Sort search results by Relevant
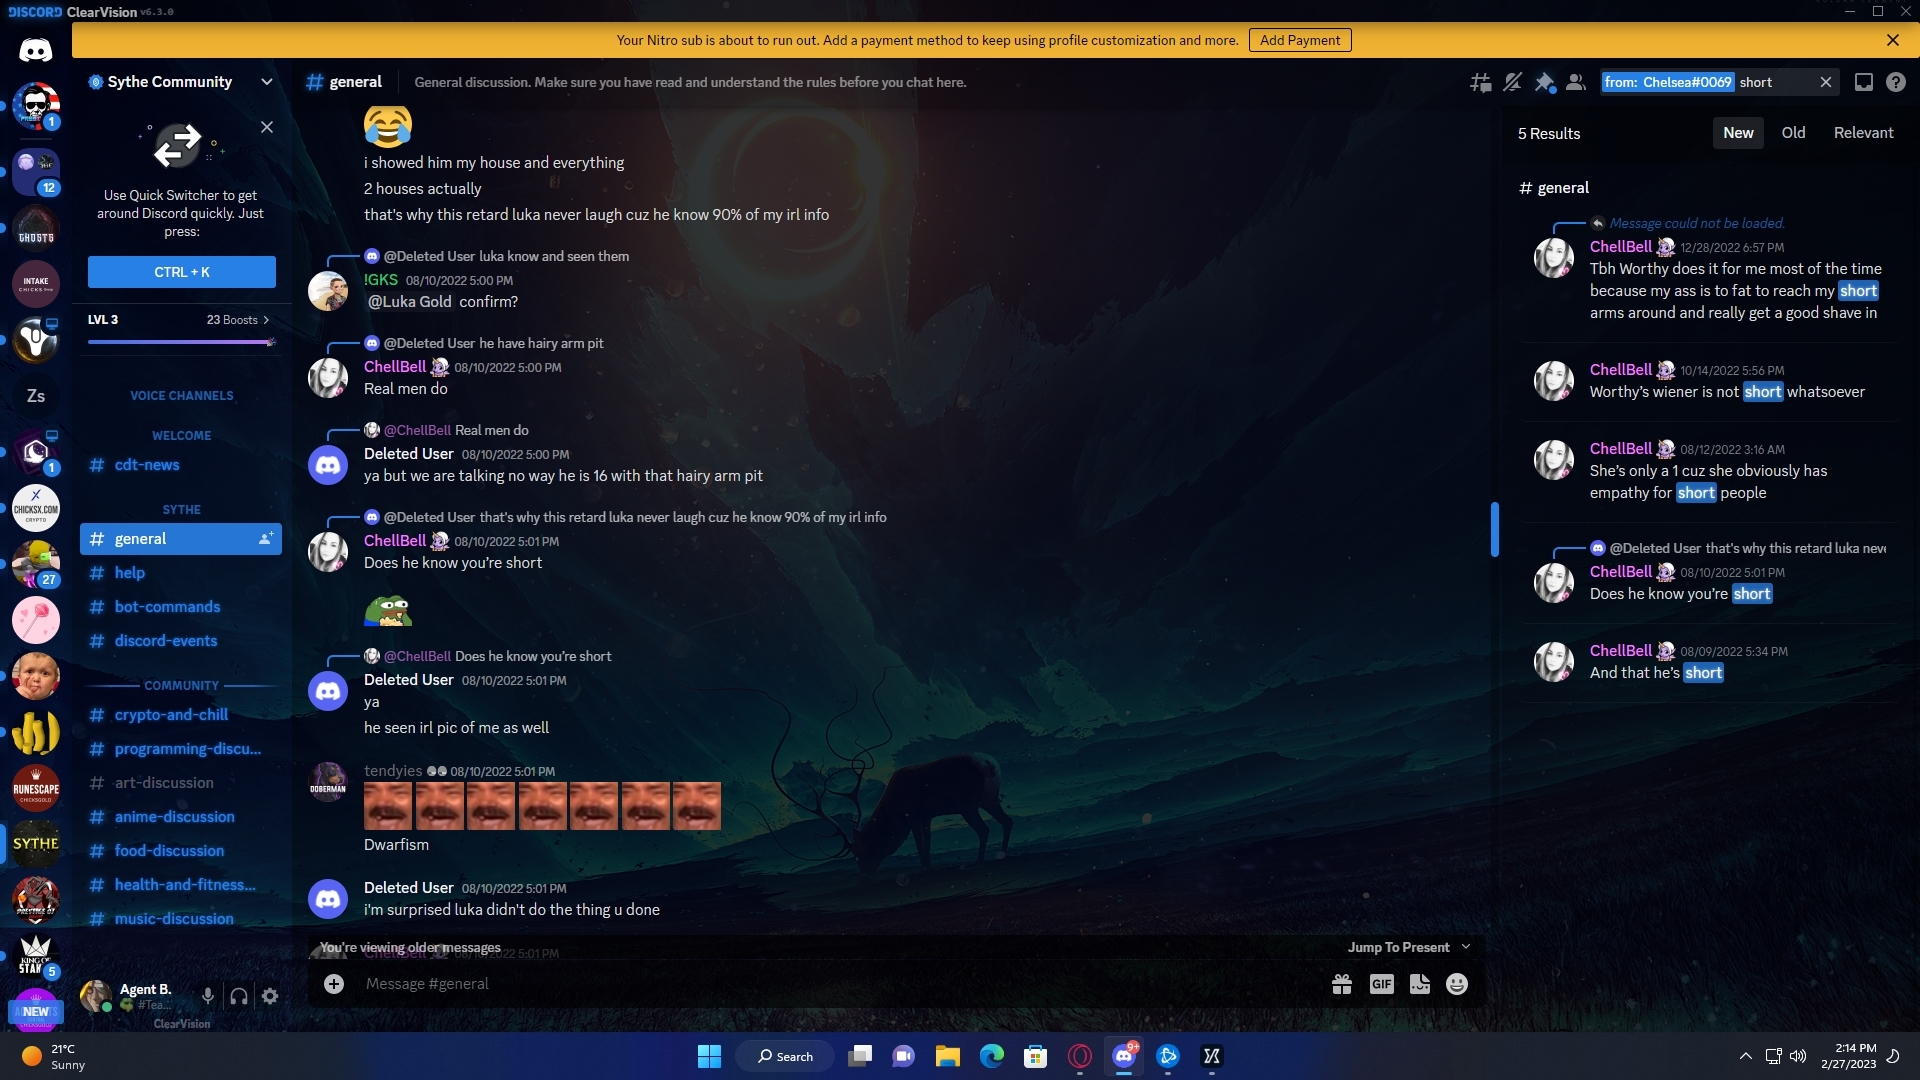 pyautogui.click(x=1863, y=133)
